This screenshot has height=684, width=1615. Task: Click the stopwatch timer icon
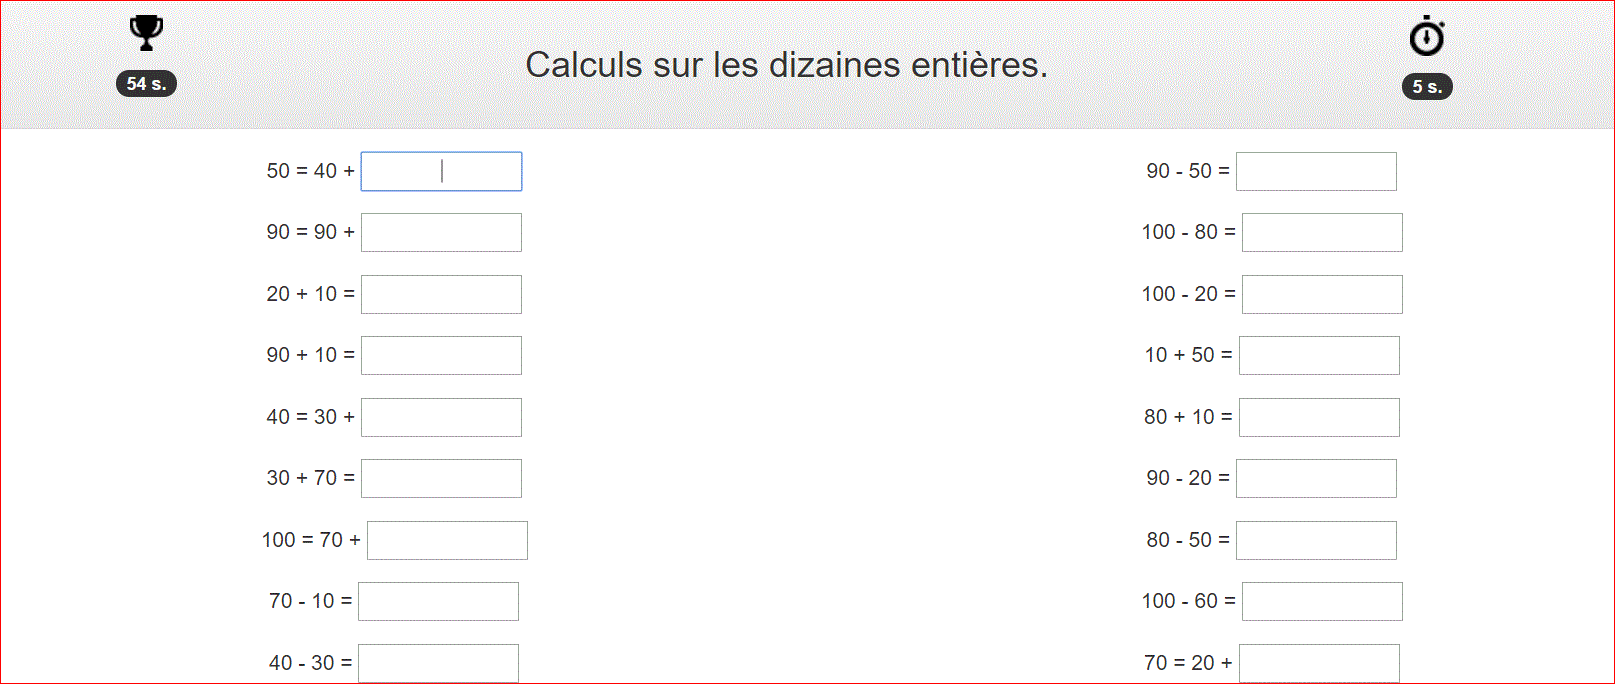click(x=1427, y=36)
